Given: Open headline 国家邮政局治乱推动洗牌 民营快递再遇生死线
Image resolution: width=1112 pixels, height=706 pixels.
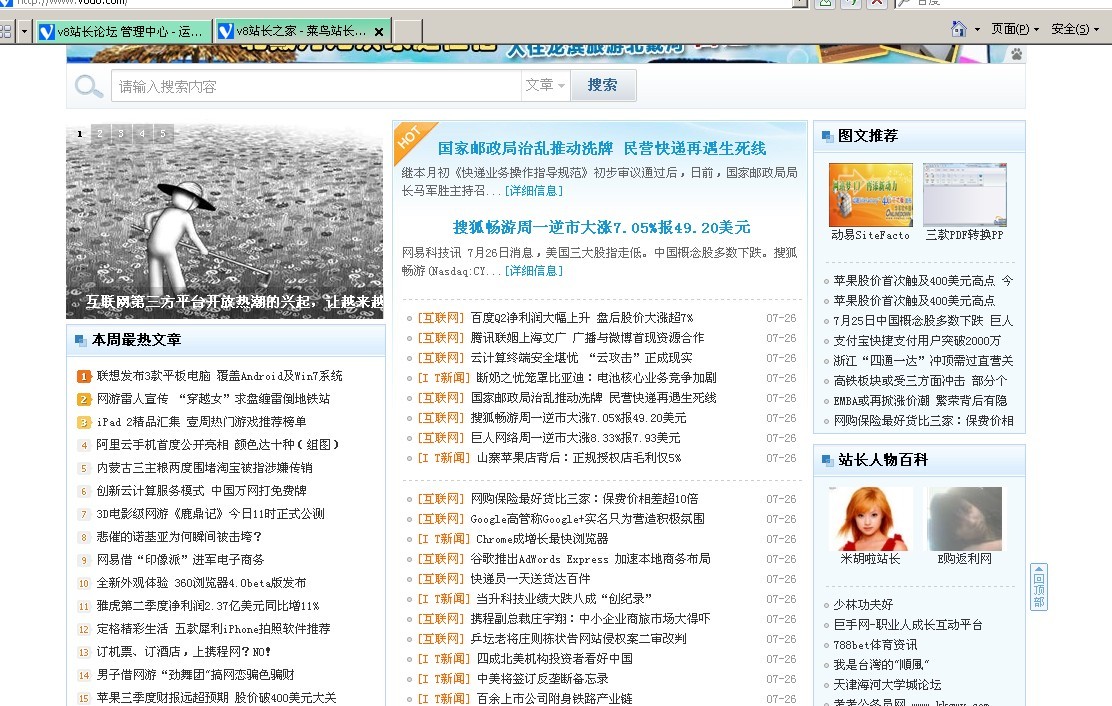Looking at the screenshot, I should pyautogui.click(x=601, y=149).
